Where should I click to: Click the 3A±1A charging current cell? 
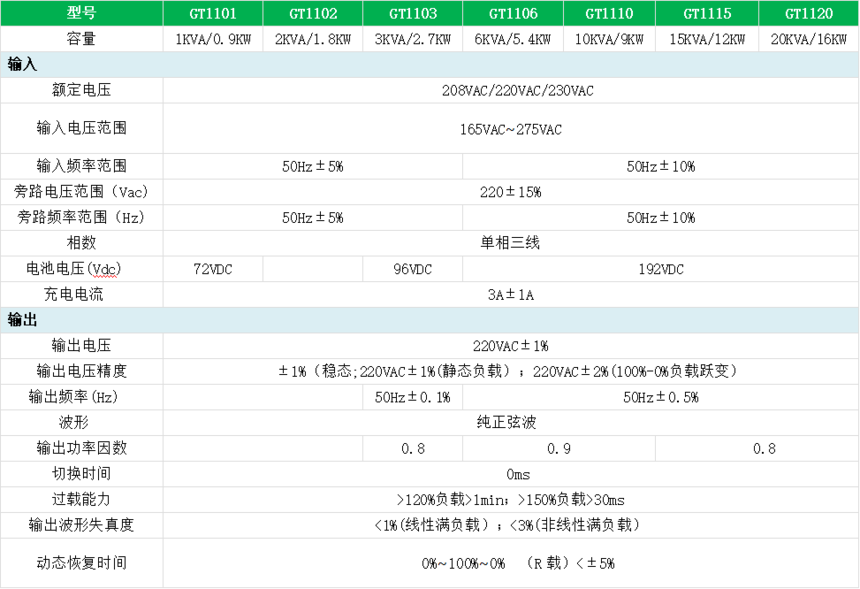coord(510,295)
